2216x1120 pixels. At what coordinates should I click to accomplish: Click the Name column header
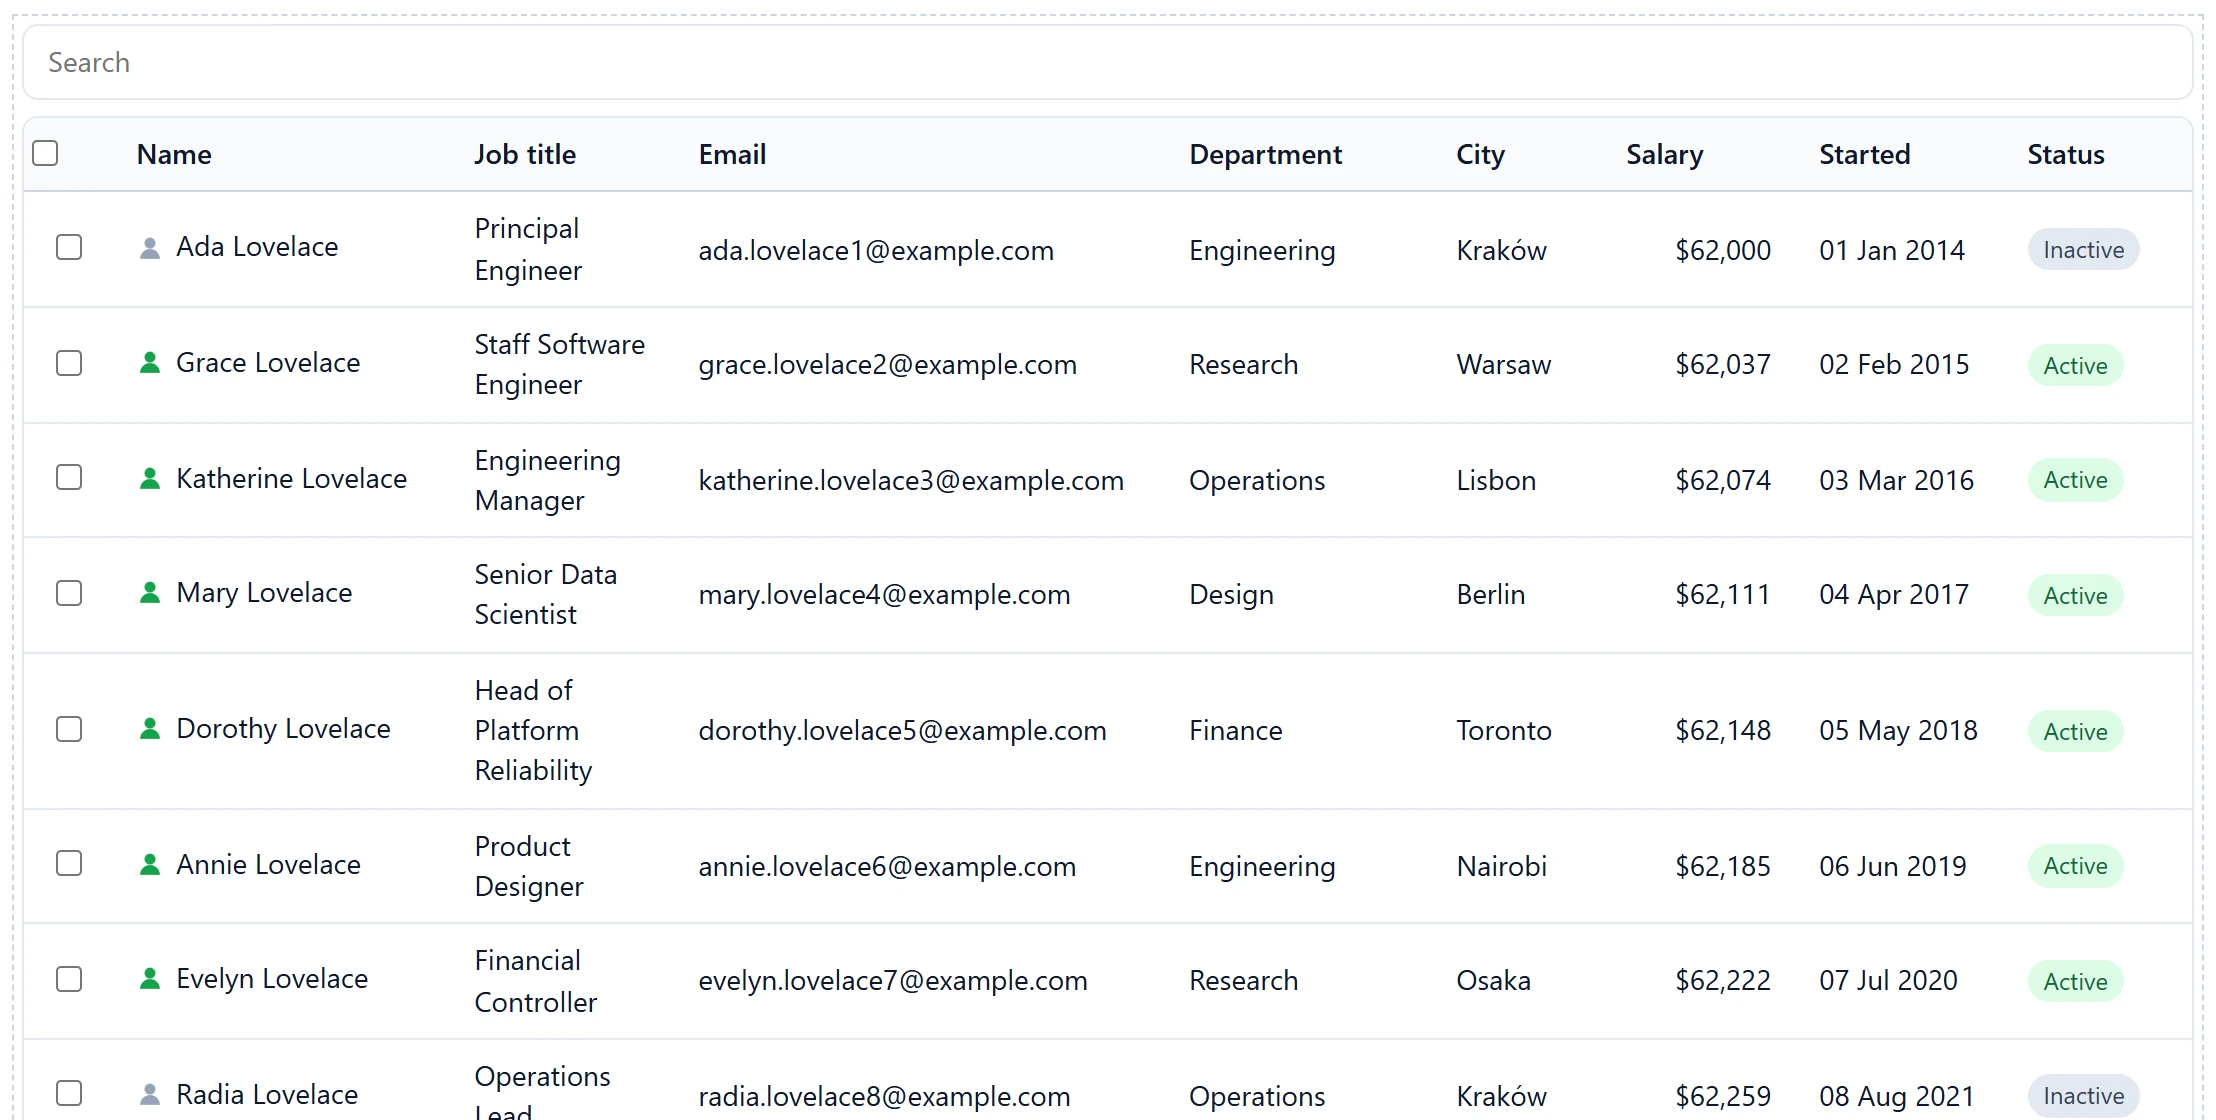pyautogui.click(x=174, y=154)
